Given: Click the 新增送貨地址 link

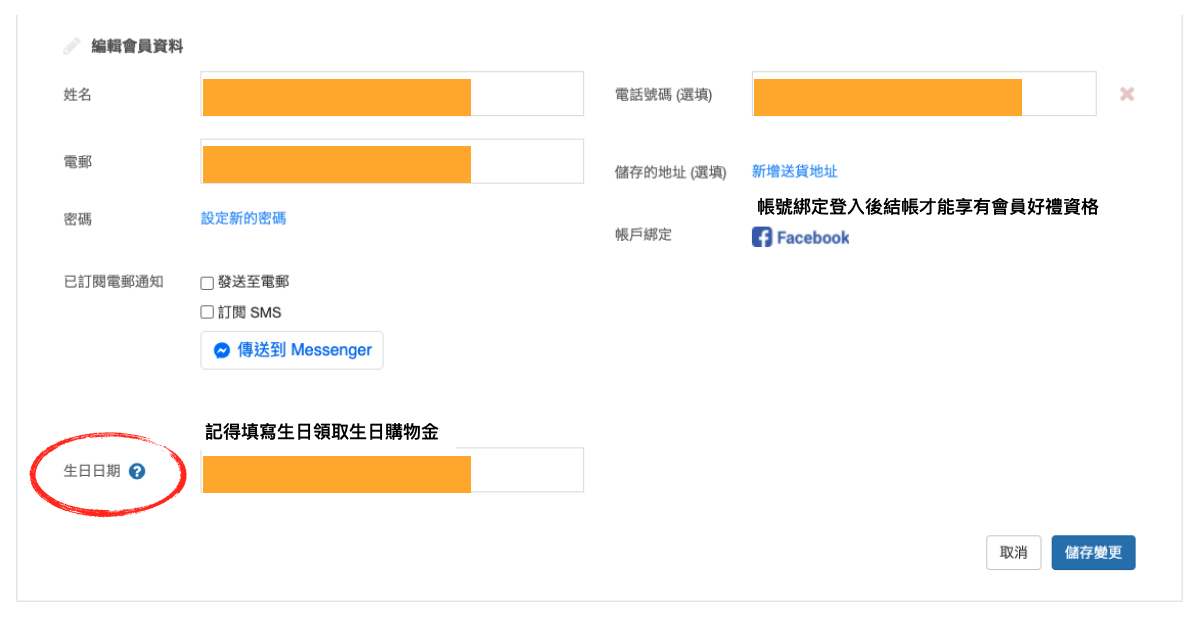Looking at the screenshot, I should pyautogui.click(x=794, y=171).
